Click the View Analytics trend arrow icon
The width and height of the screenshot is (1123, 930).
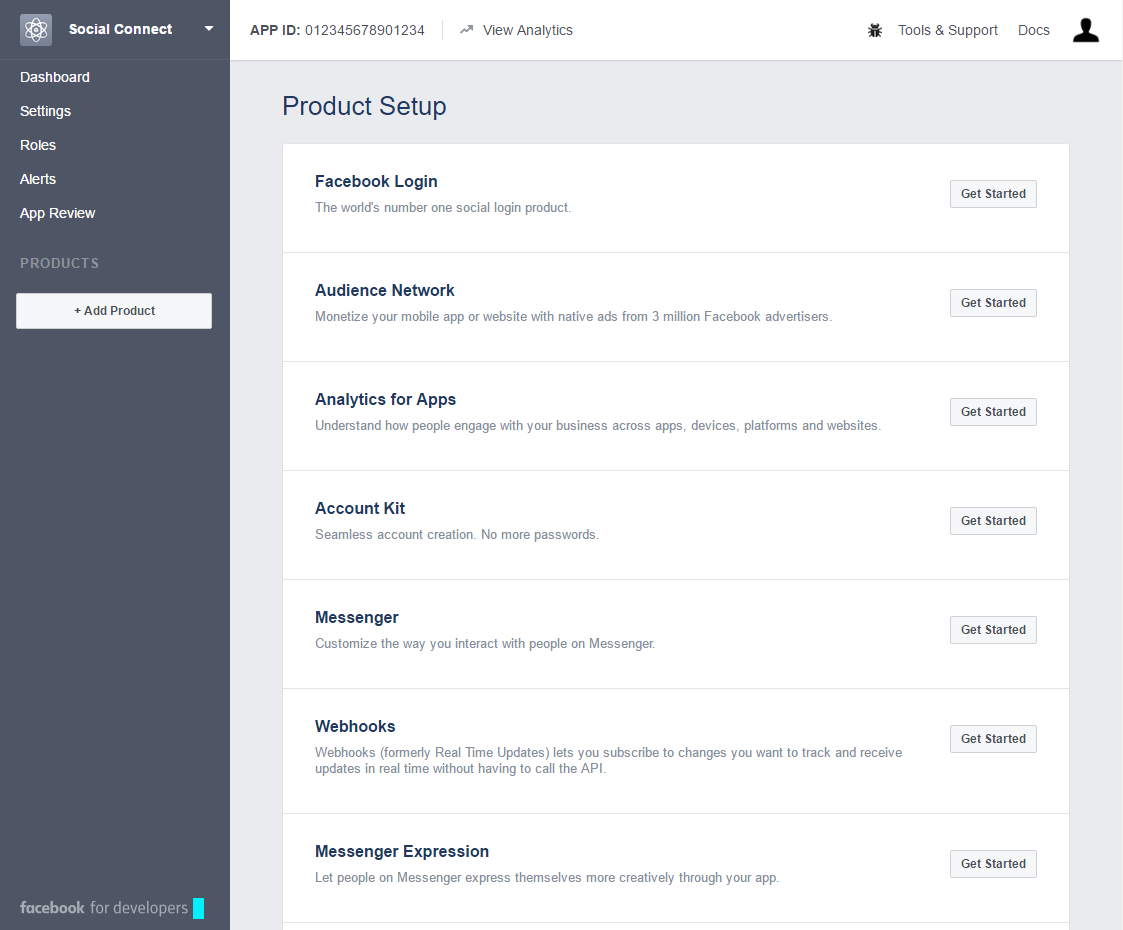pyautogui.click(x=466, y=30)
